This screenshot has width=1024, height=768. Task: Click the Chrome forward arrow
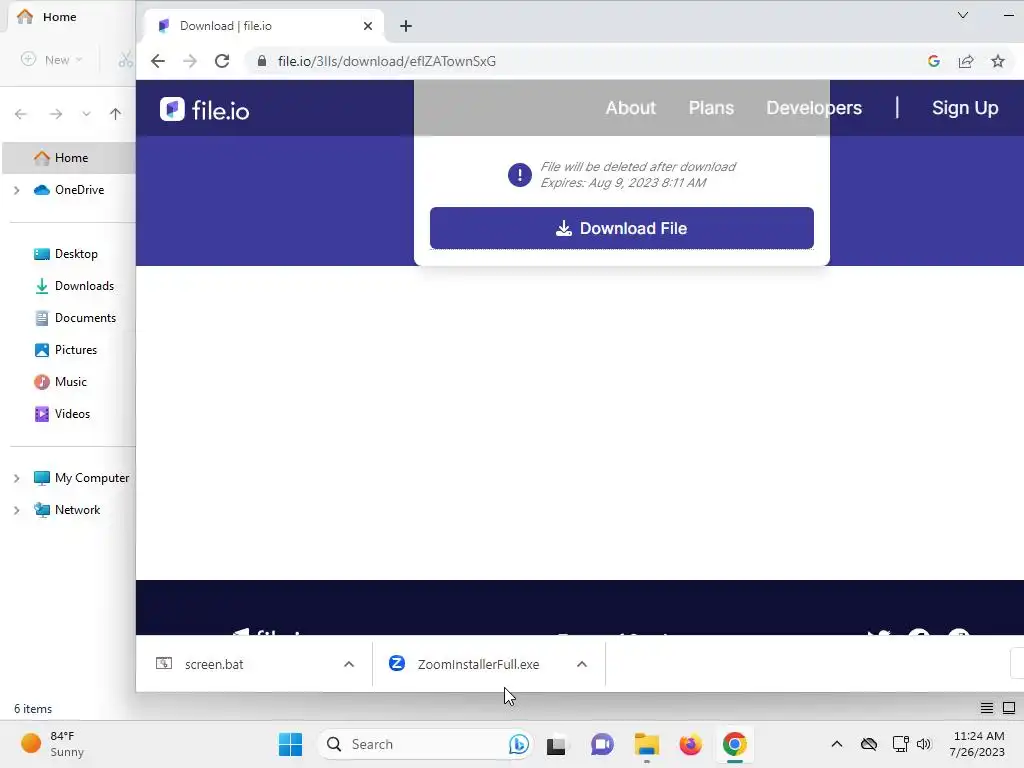190,61
